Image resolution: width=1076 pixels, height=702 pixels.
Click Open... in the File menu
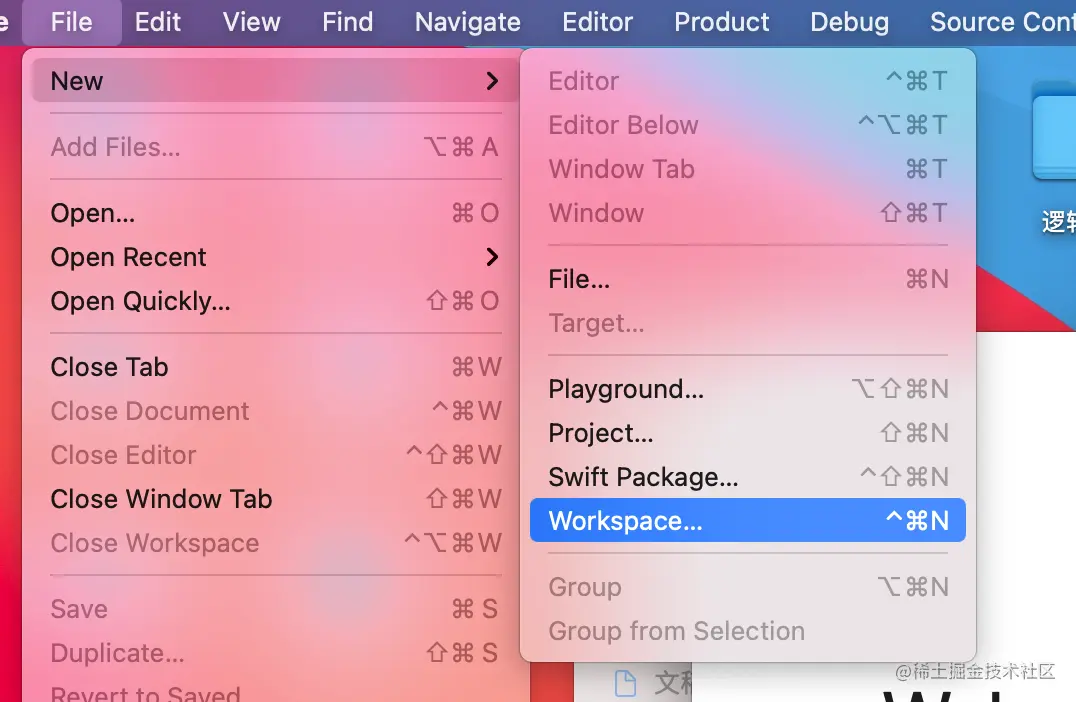[x=92, y=213]
